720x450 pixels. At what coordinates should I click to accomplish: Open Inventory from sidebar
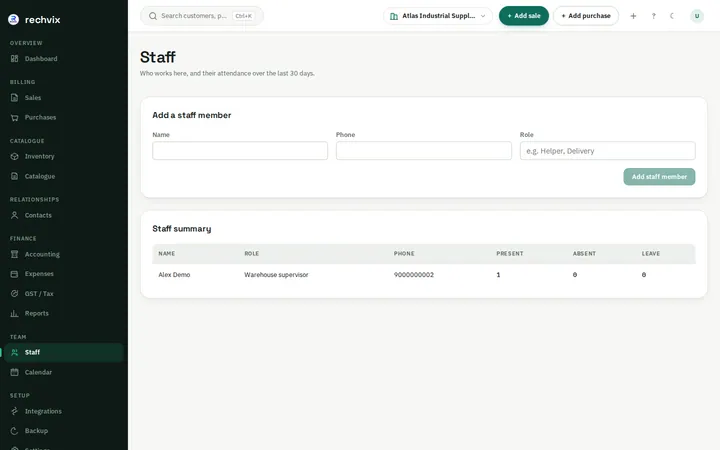pyautogui.click(x=63, y=157)
